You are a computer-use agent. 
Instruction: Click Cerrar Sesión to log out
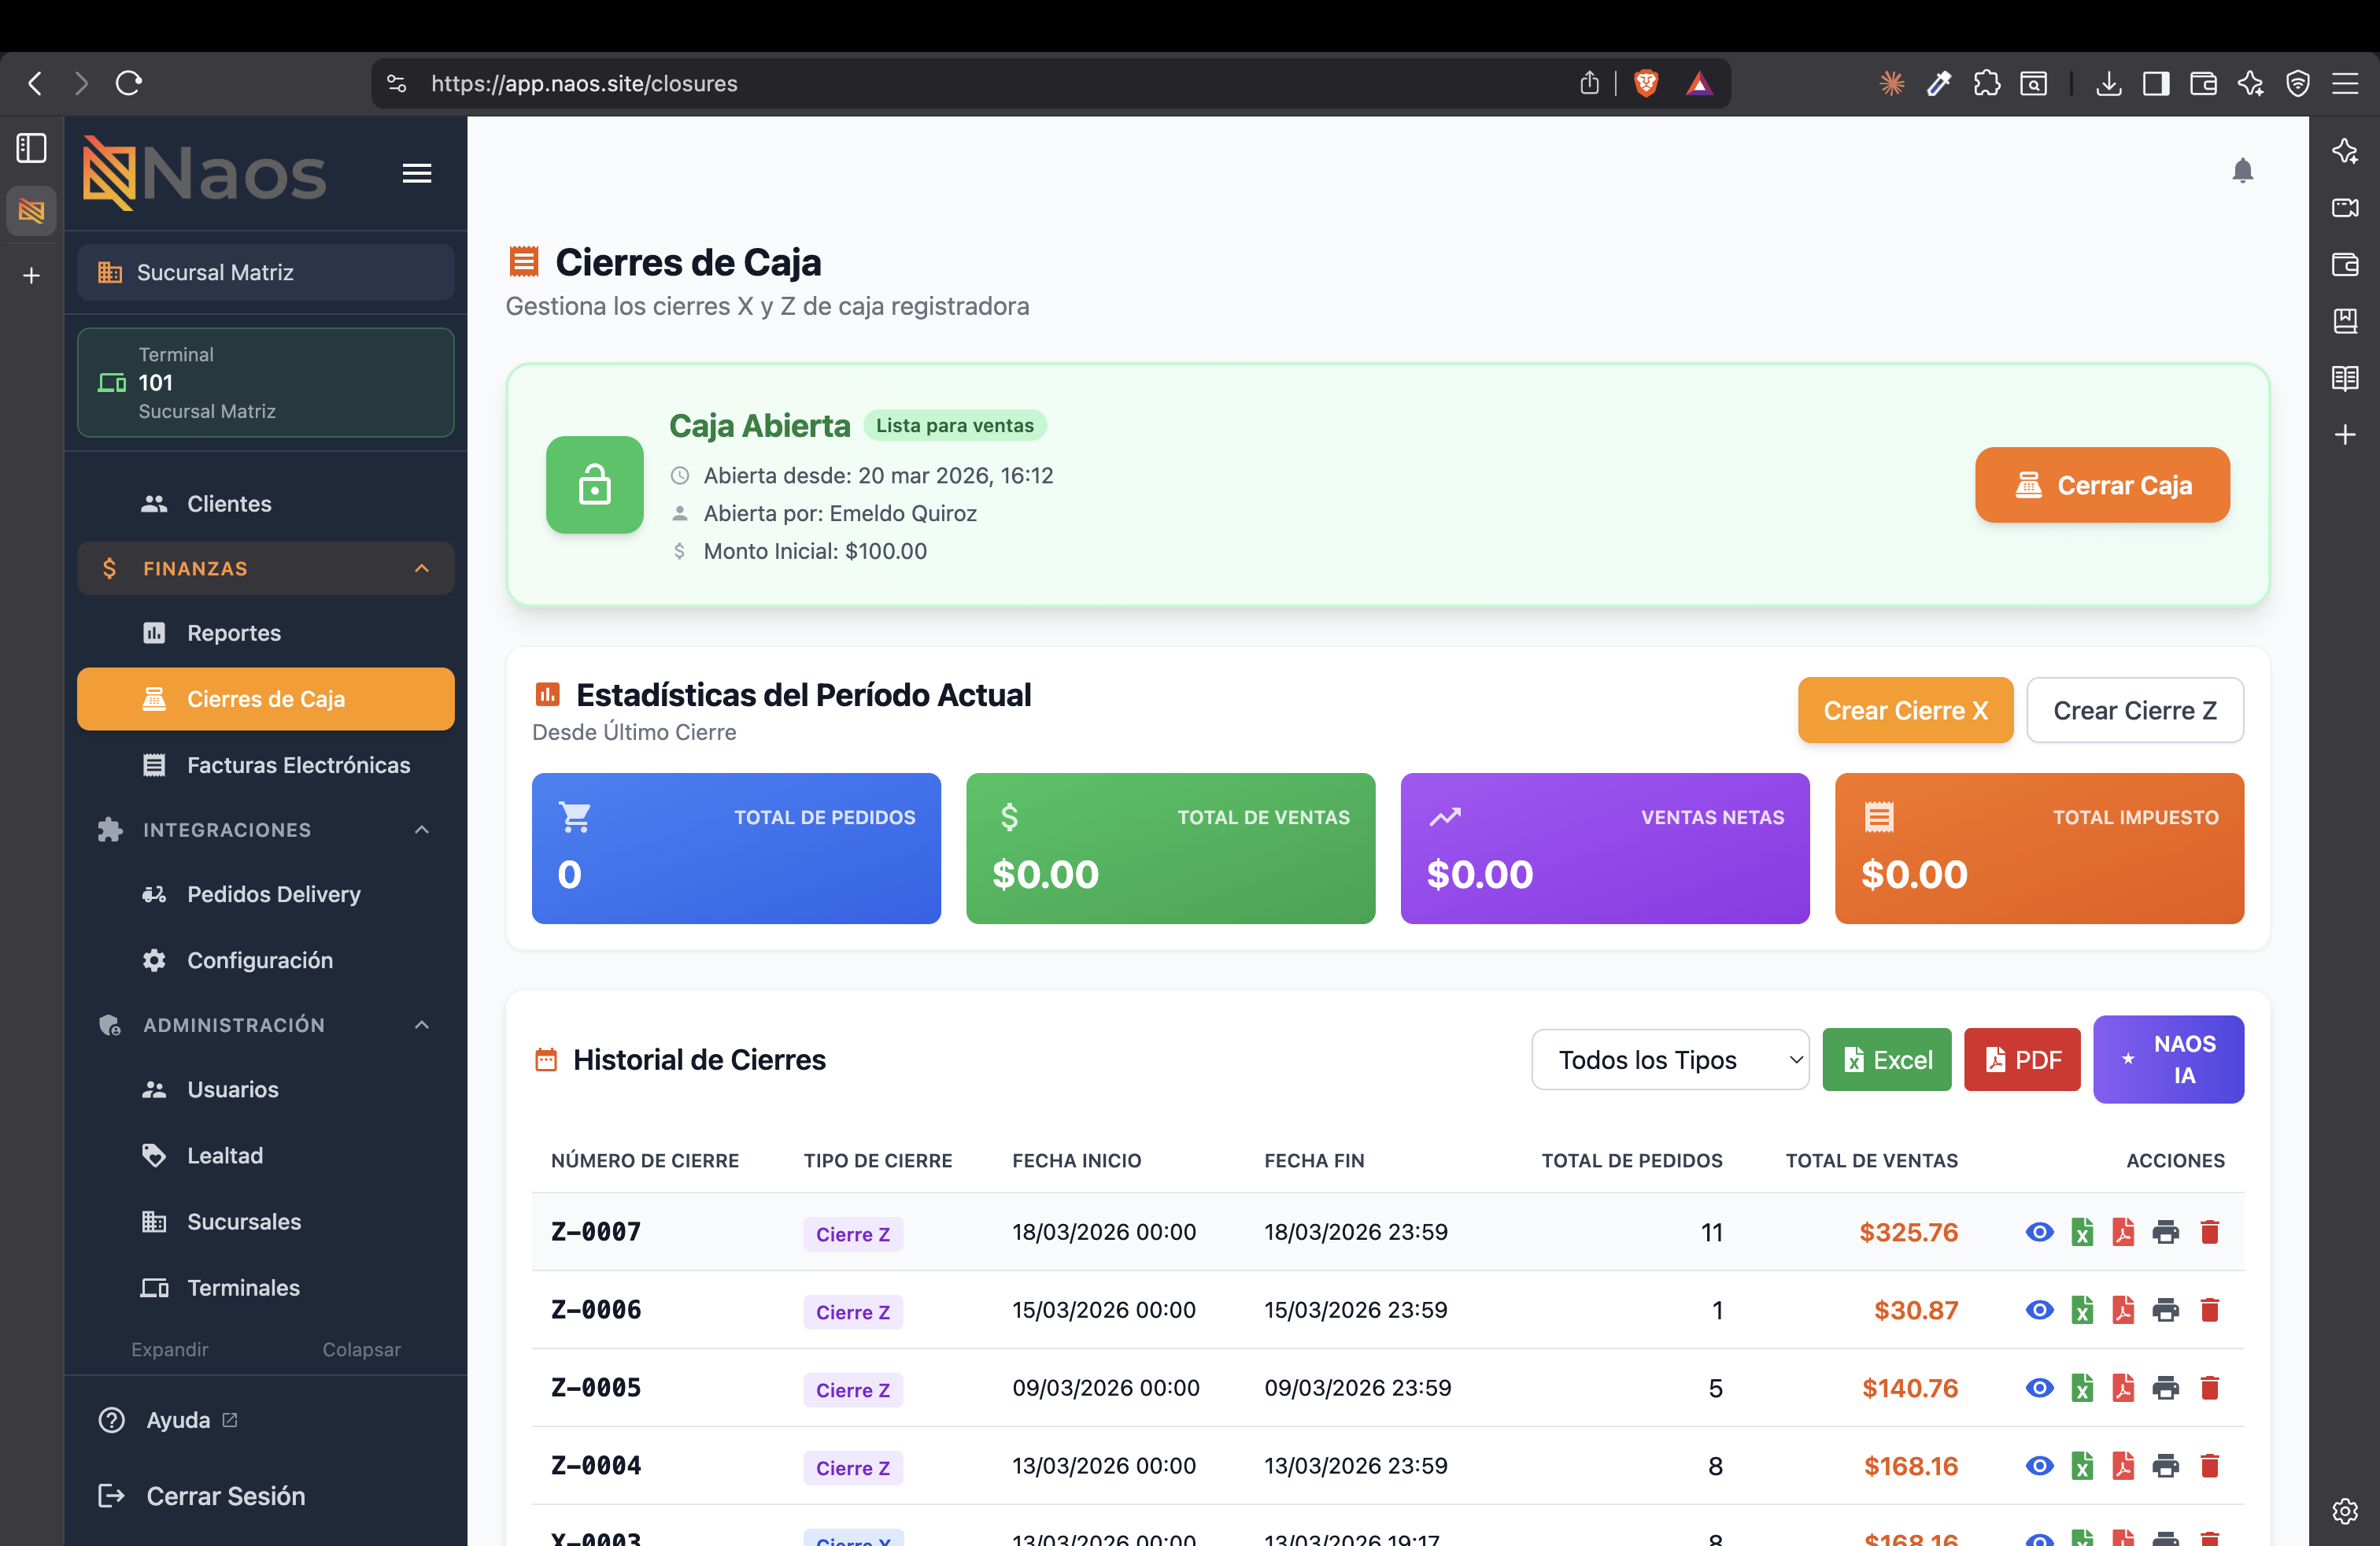pos(202,1495)
